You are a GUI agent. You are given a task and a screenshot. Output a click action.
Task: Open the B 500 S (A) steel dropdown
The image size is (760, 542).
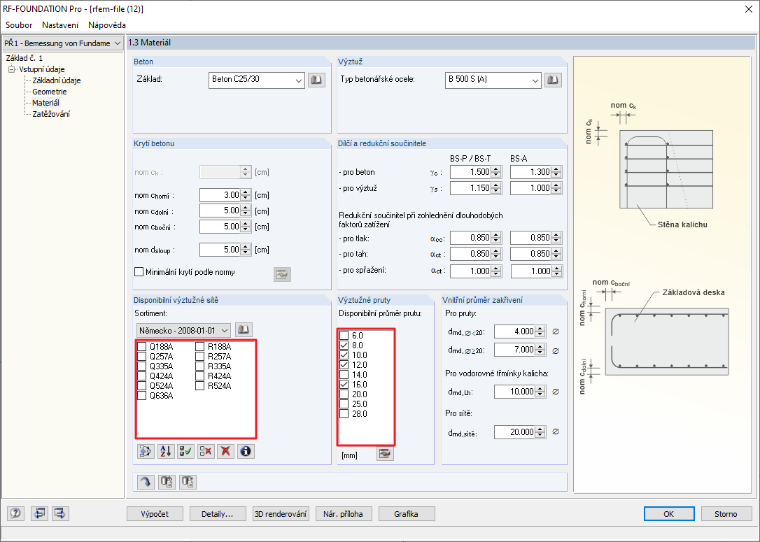(x=535, y=80)
